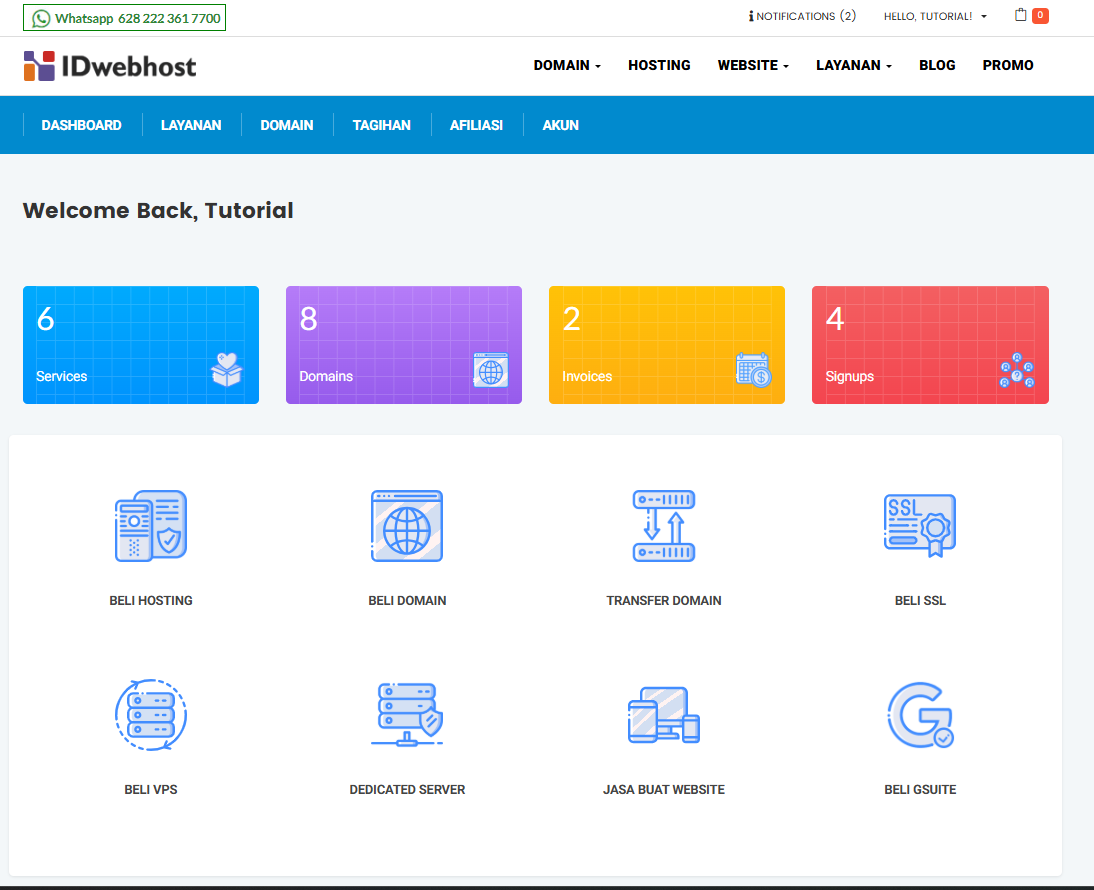Expand the Layanan dropdown in top navigation

(x=853, y=65)
